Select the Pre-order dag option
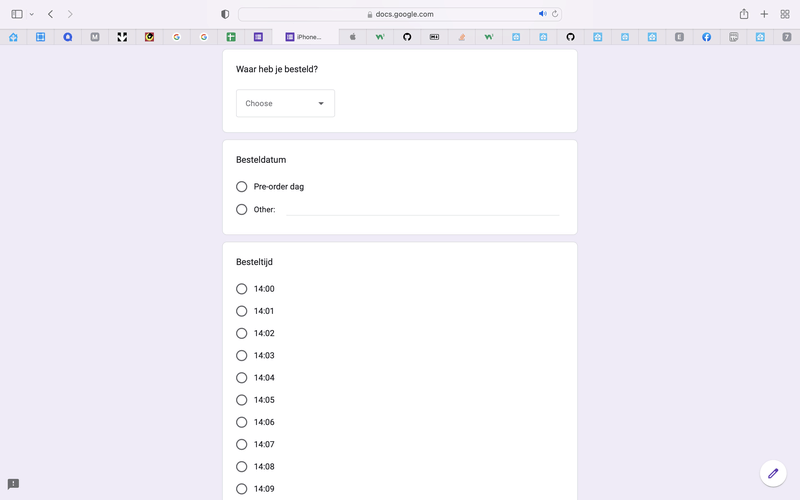The image size is (800, 500). click(242, 187)
